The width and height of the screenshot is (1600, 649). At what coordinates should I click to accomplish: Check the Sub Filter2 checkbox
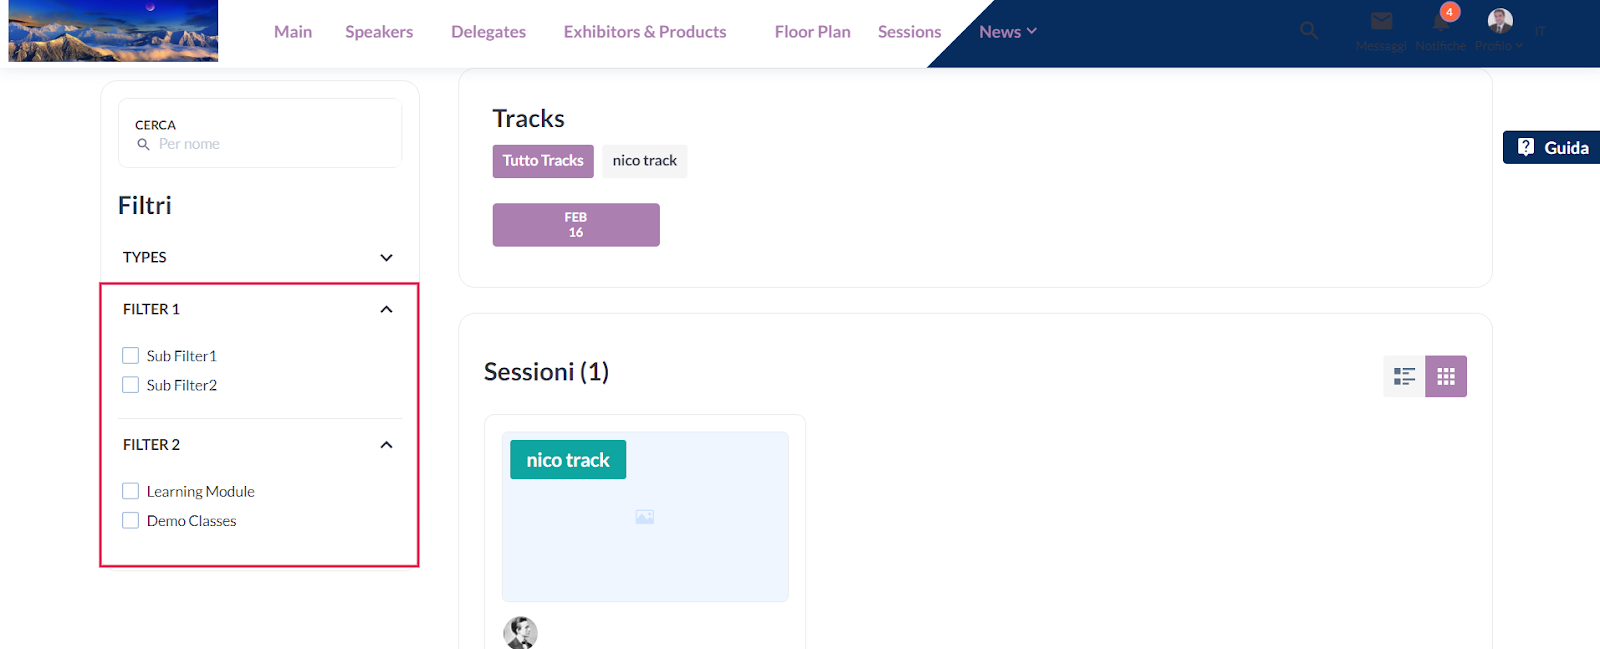pyautogui.click(x=130, y=385)
